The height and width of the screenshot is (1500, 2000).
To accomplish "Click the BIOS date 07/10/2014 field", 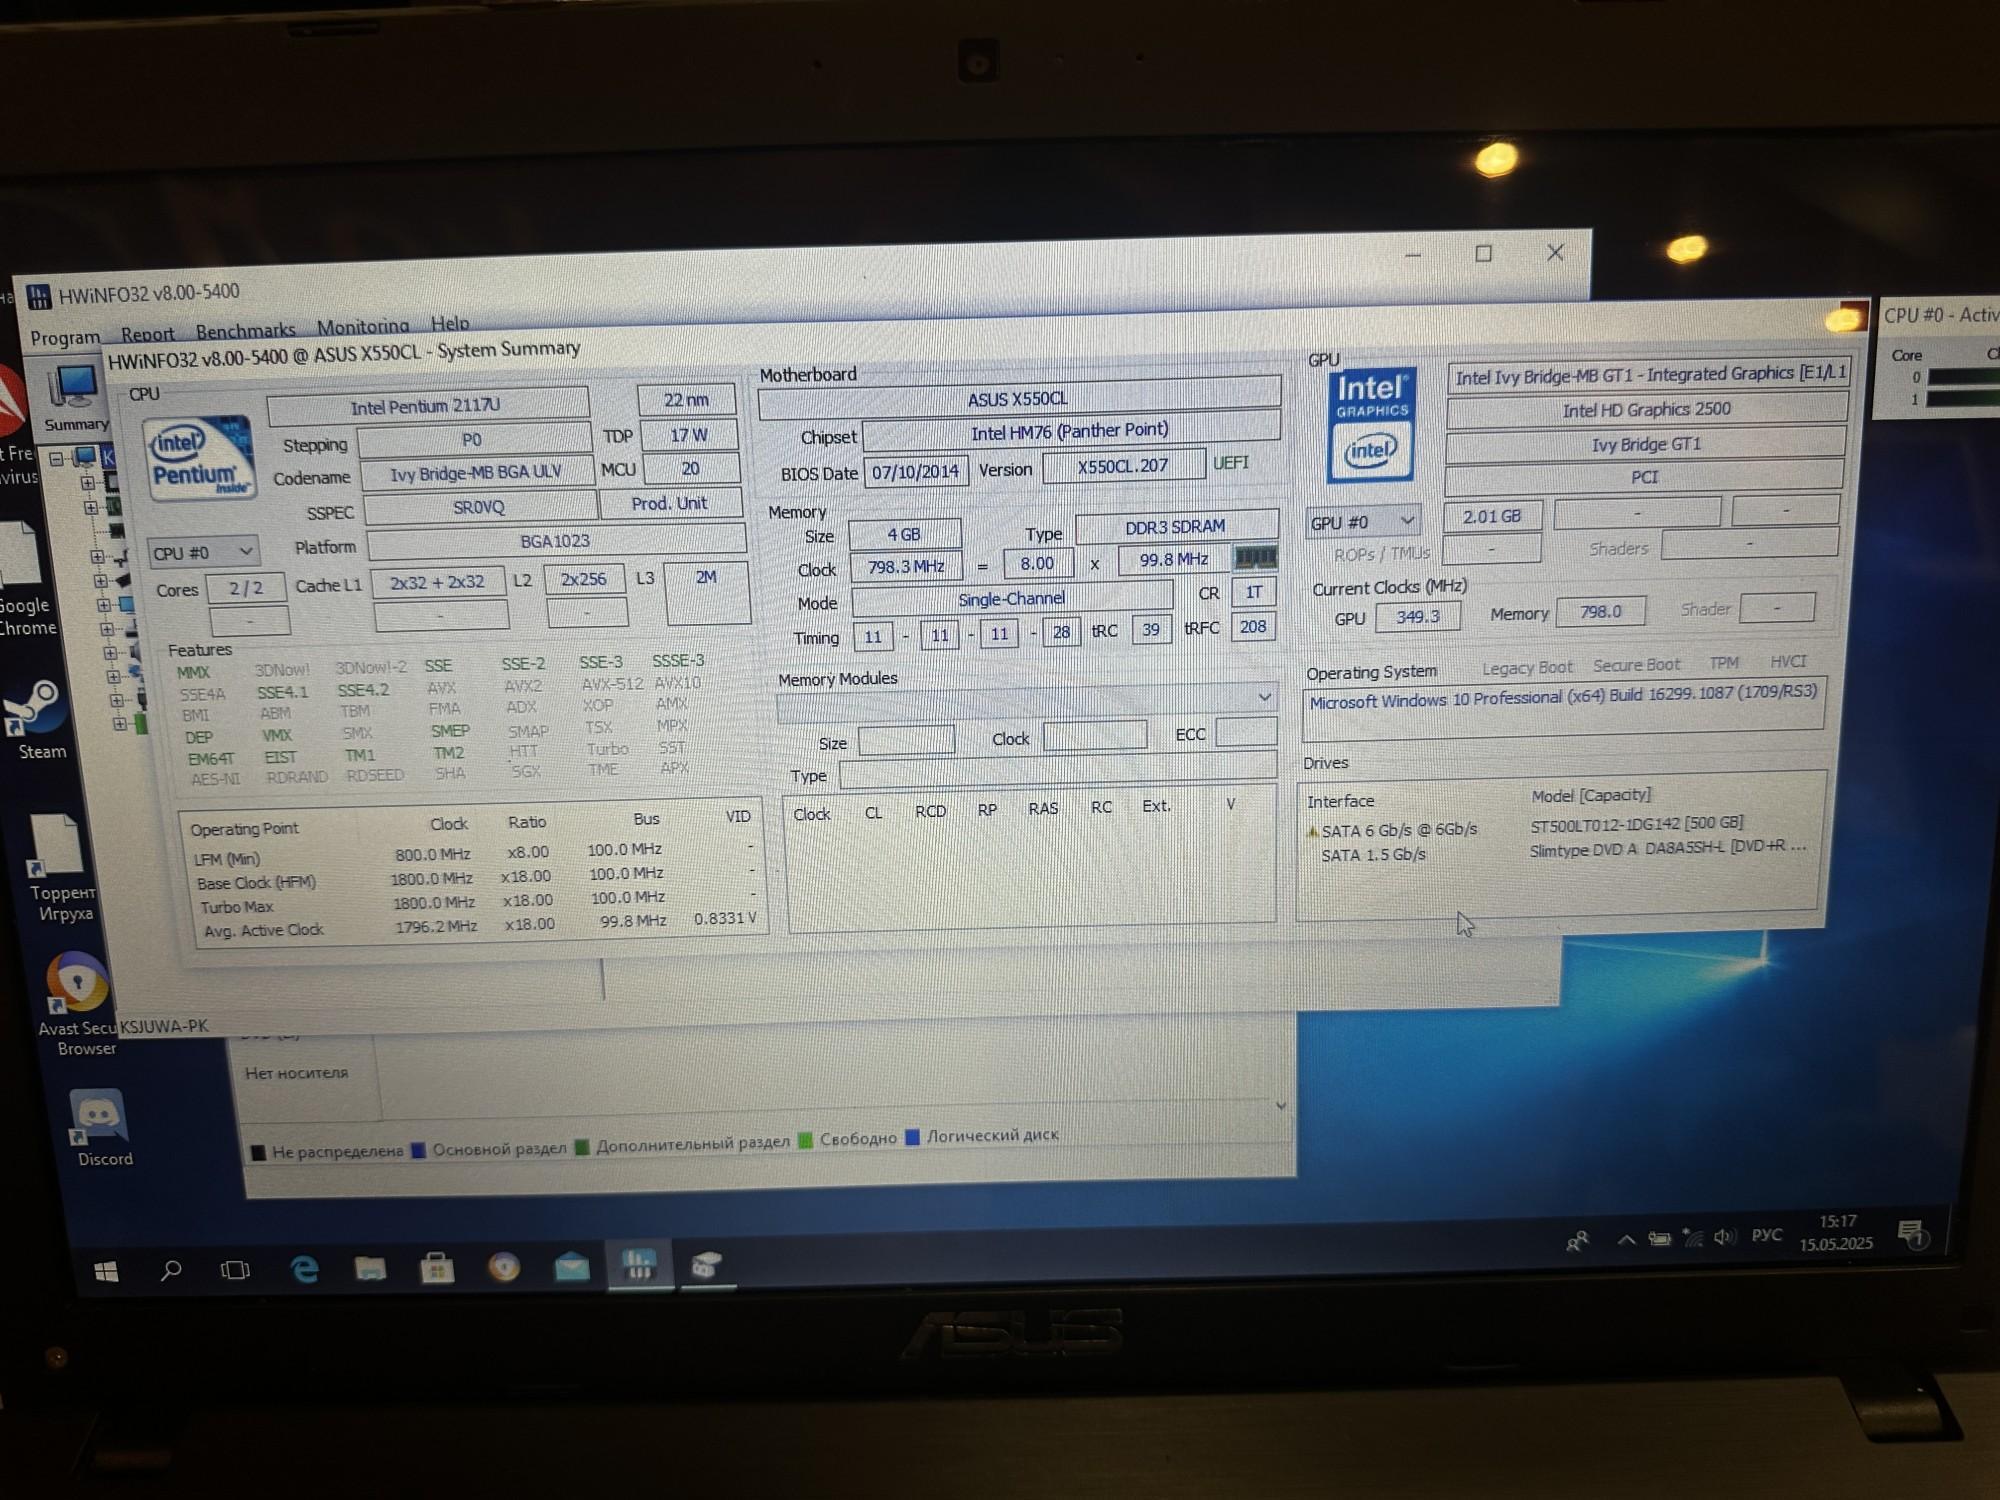I will (x=915, y=472).
